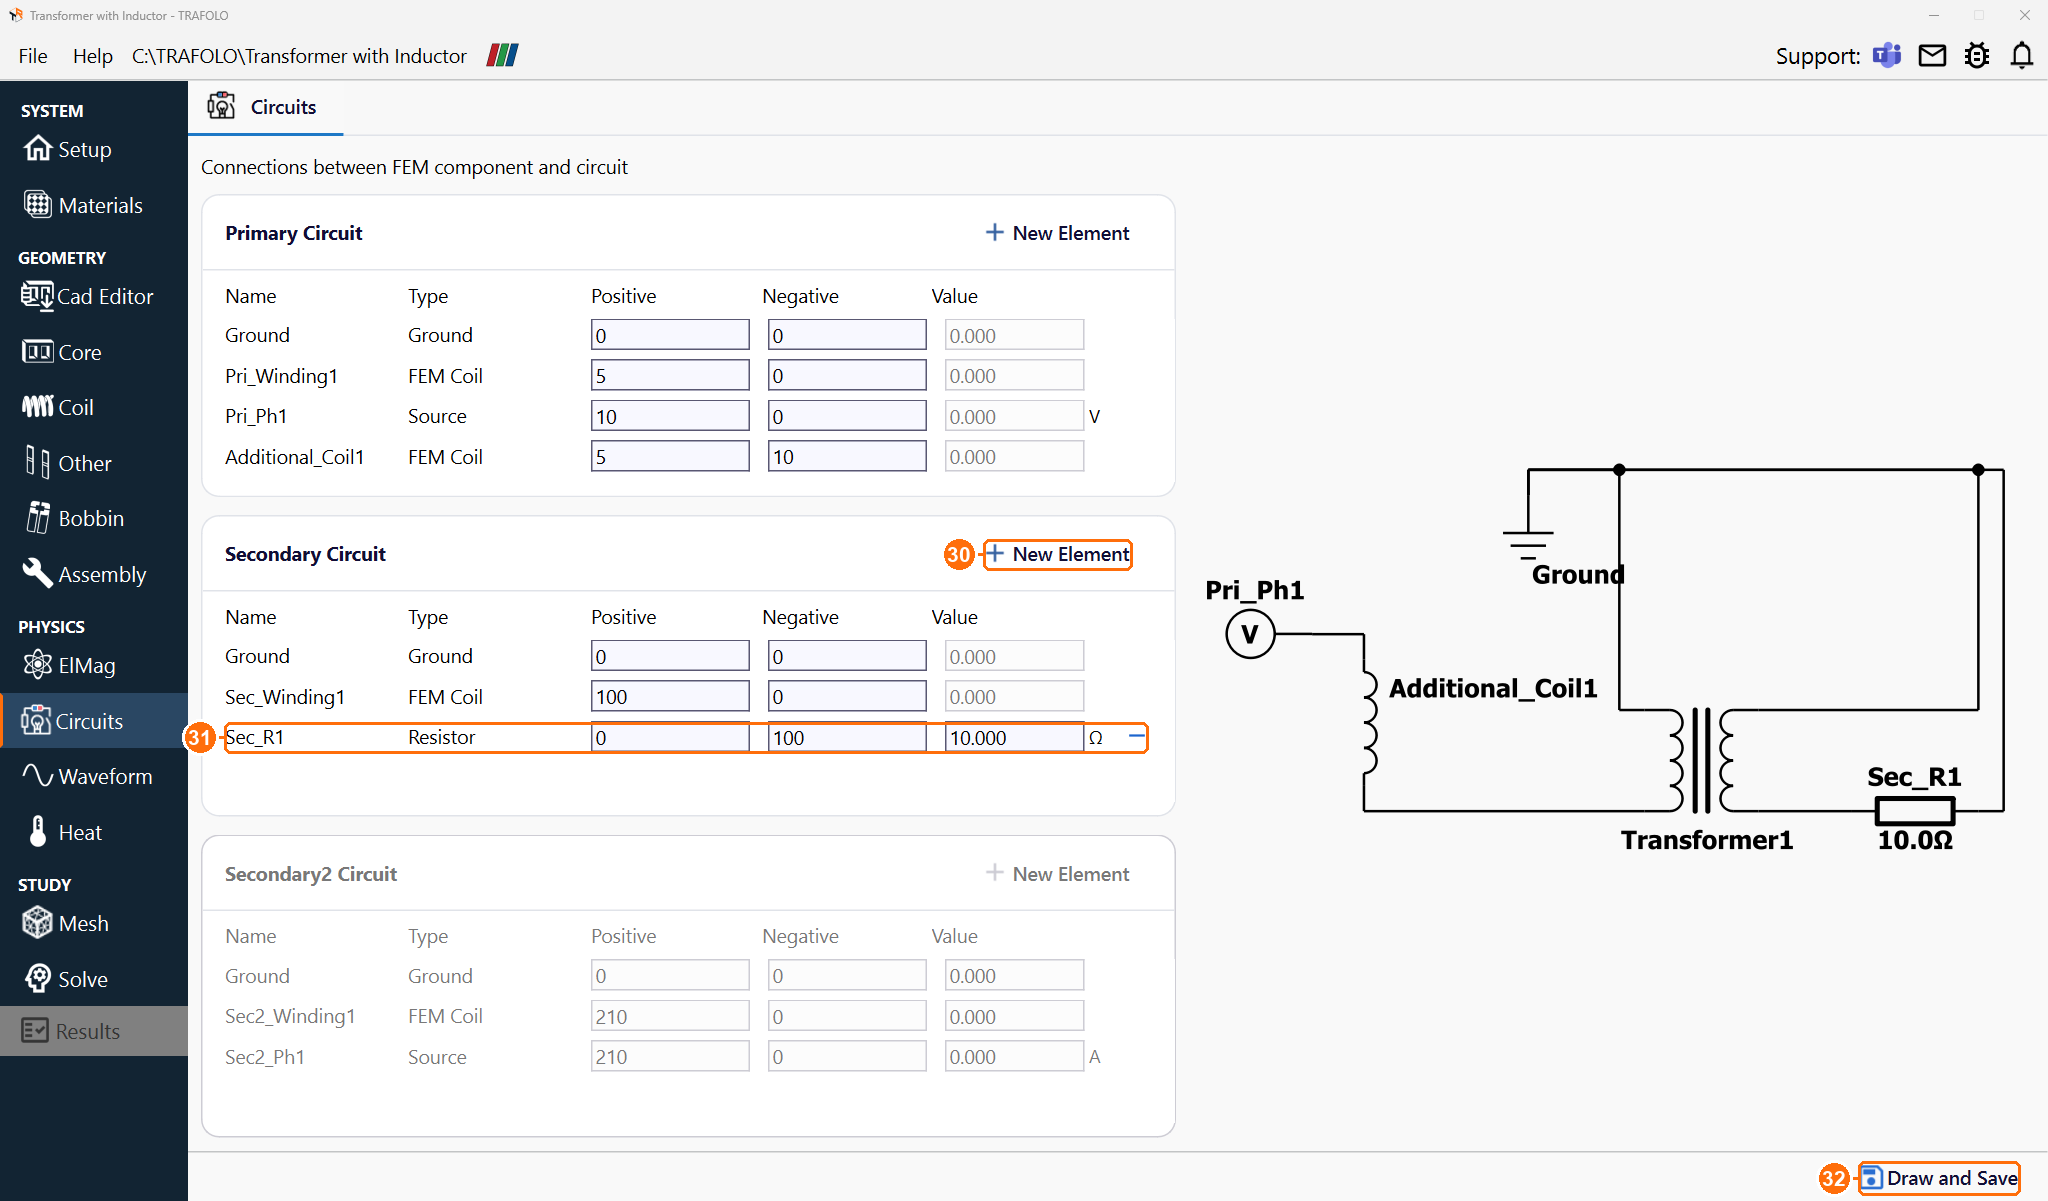Click the email support envelope icon
Screen dimensions: 2048x1201
1932,55
